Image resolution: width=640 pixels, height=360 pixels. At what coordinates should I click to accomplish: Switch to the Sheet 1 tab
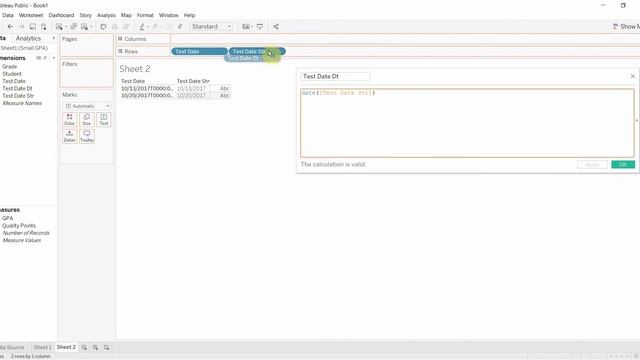pyautogui.click(x=42, y=347)
